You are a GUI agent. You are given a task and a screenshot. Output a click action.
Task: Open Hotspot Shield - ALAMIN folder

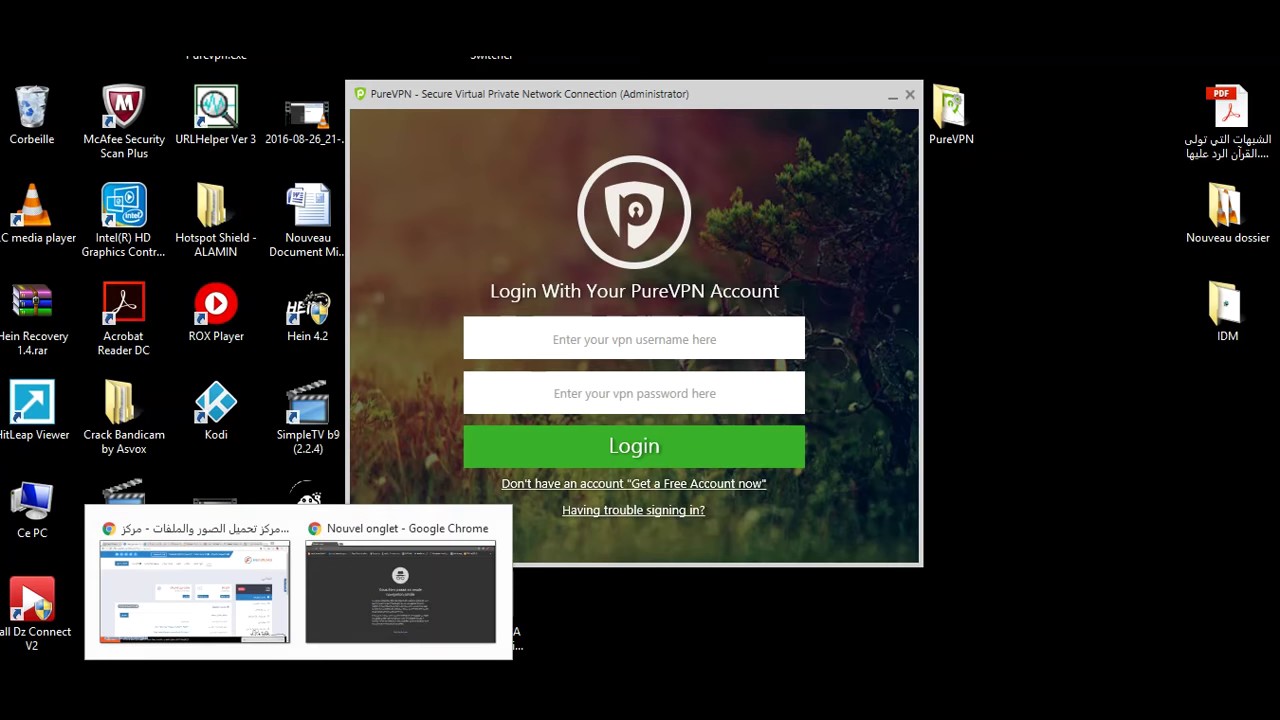click(x=212, y=205)
